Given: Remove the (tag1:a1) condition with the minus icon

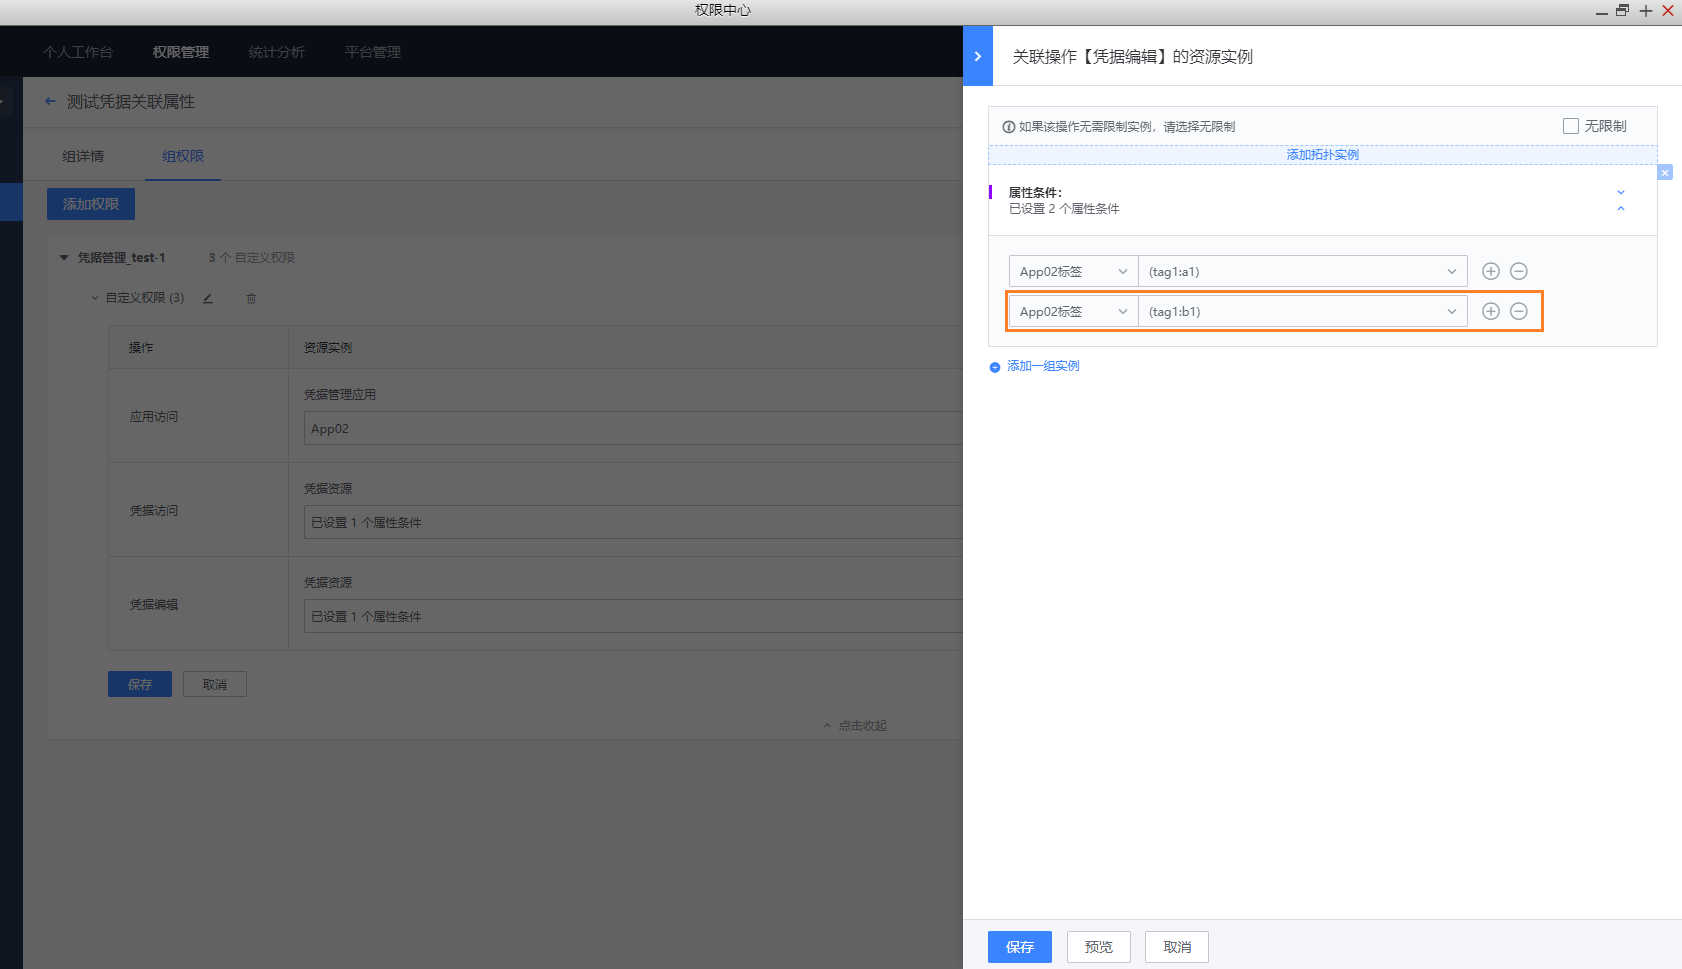Looking at the screenshot, I should [1519, 271].
